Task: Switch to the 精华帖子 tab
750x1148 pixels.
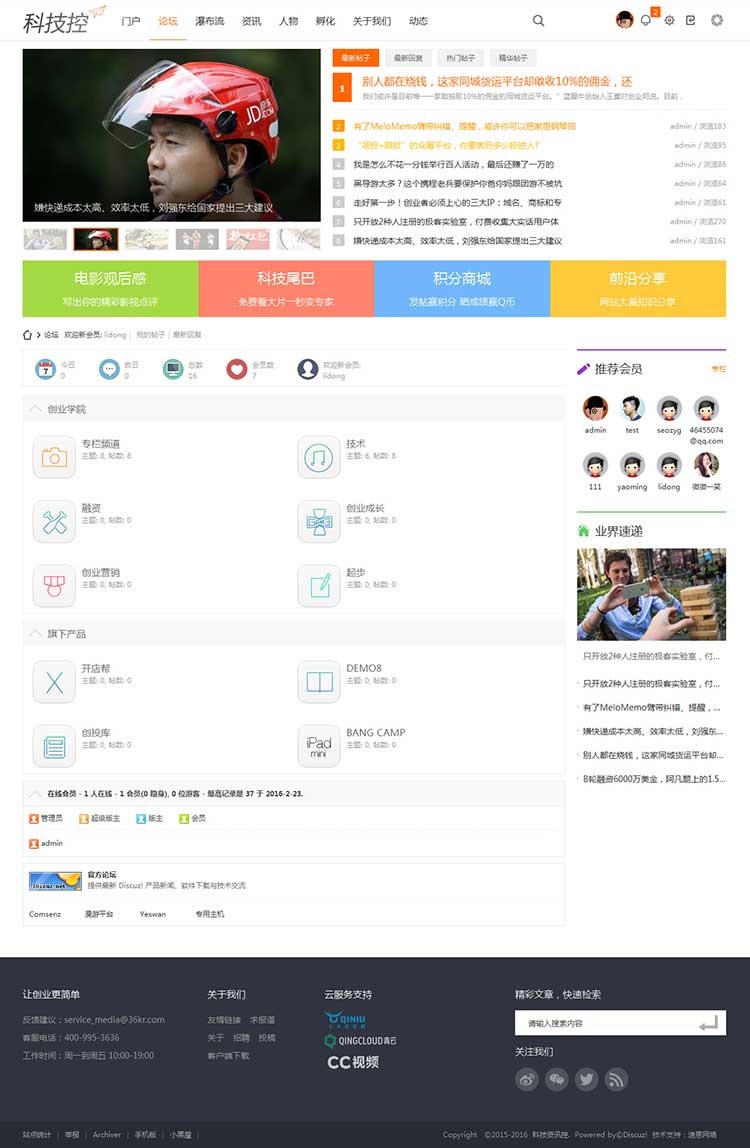Action: click(x=513, y=58)
